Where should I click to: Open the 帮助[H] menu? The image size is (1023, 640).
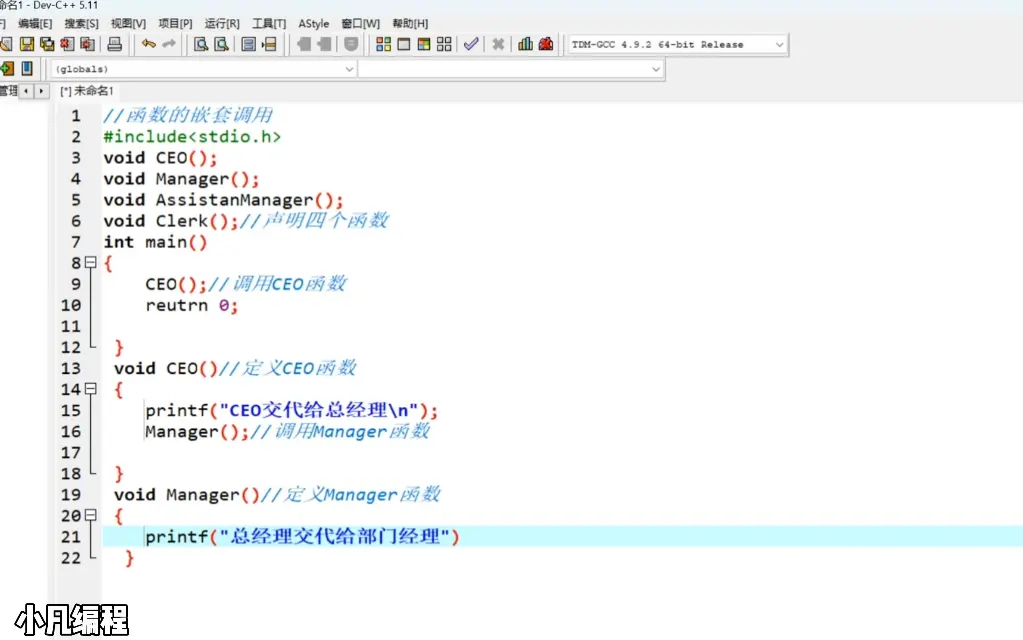coord(410,23)
